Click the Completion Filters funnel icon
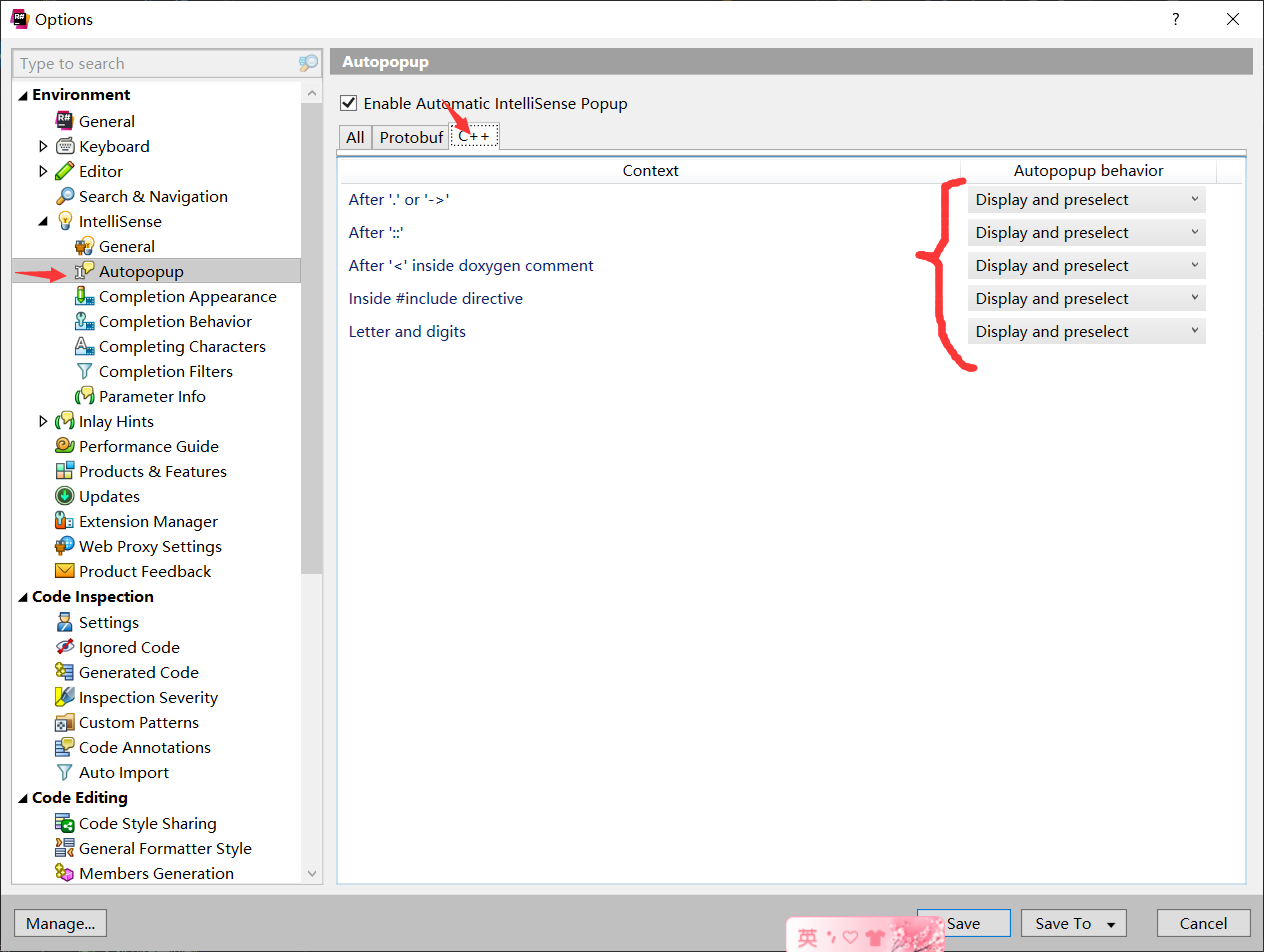1264x952 pixels. coord(84,371)
